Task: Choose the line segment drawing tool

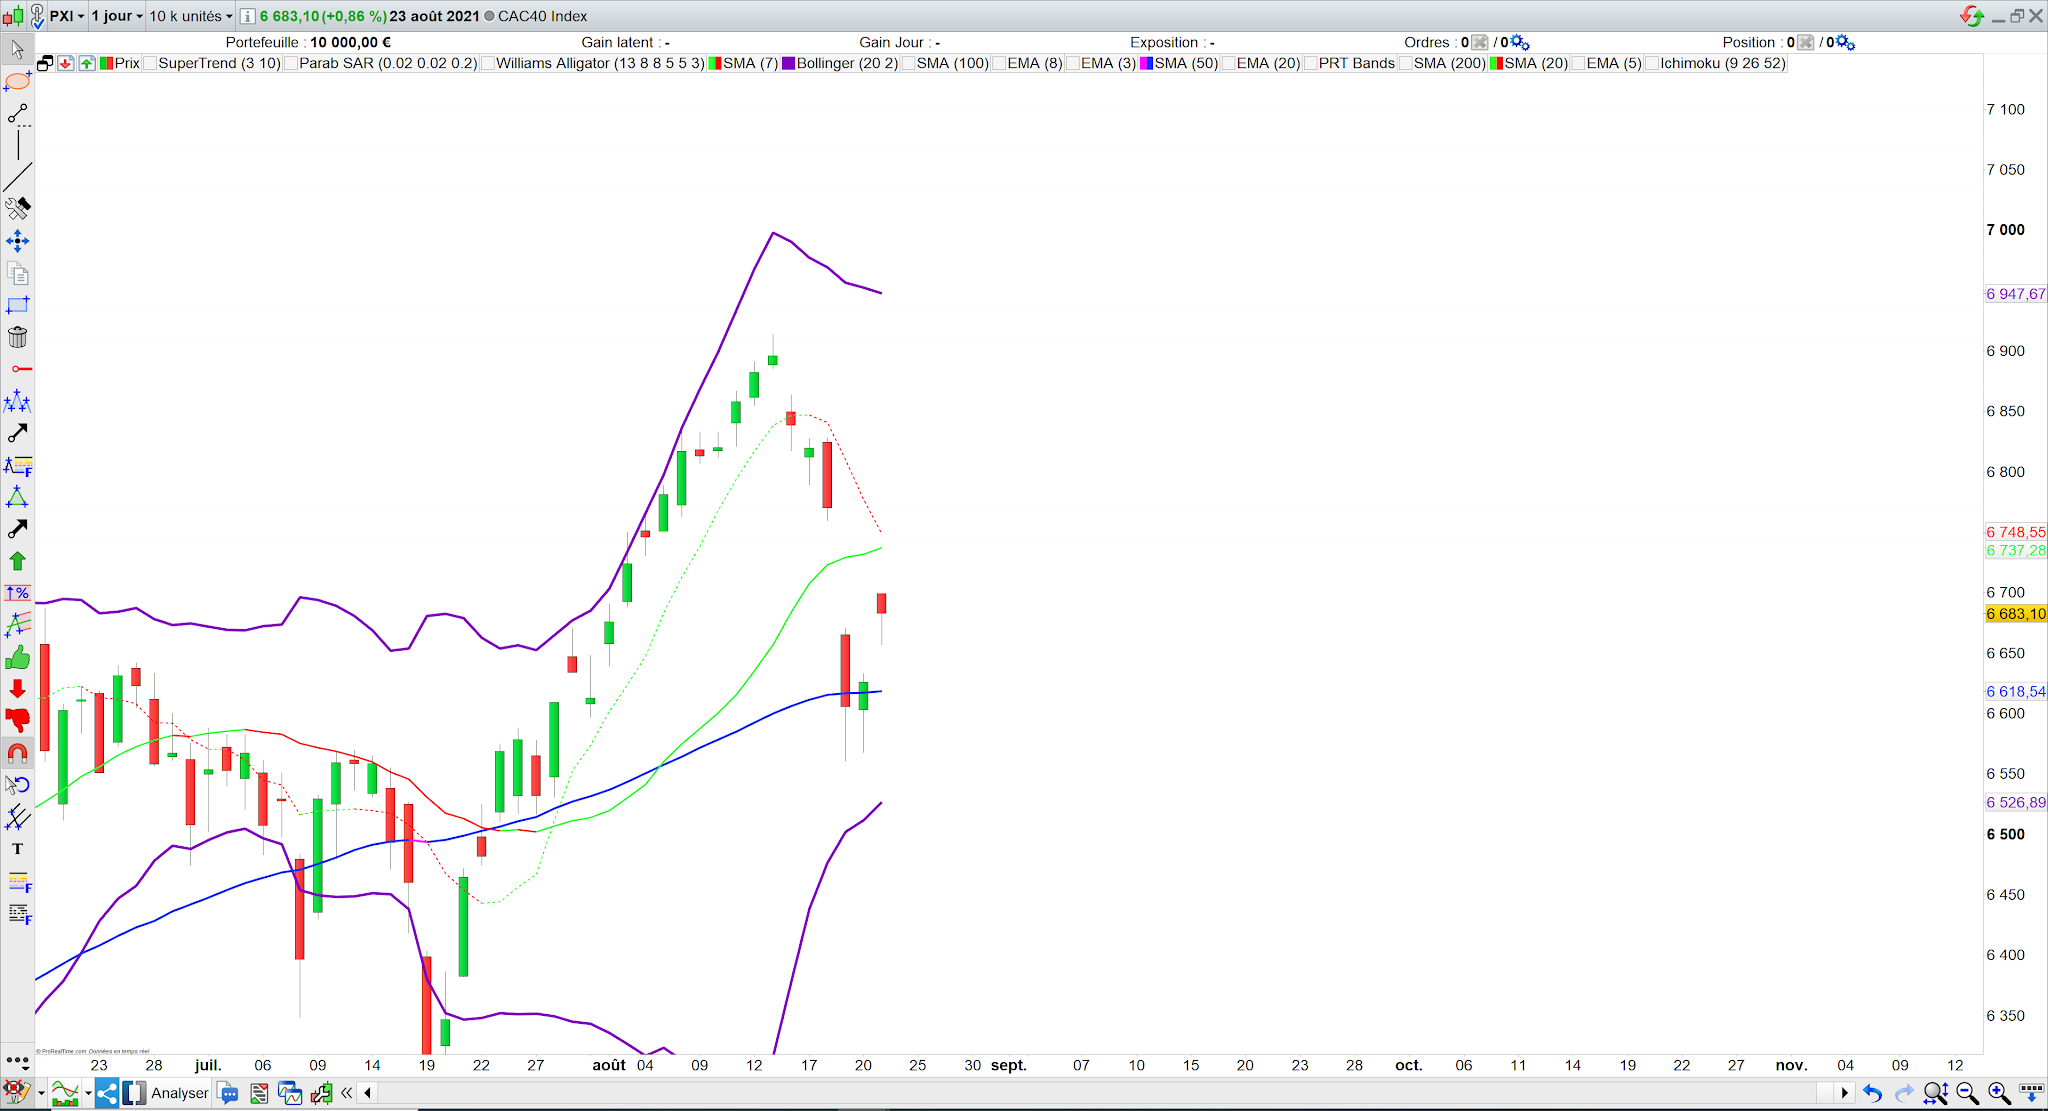Action: tap(17, 114)
